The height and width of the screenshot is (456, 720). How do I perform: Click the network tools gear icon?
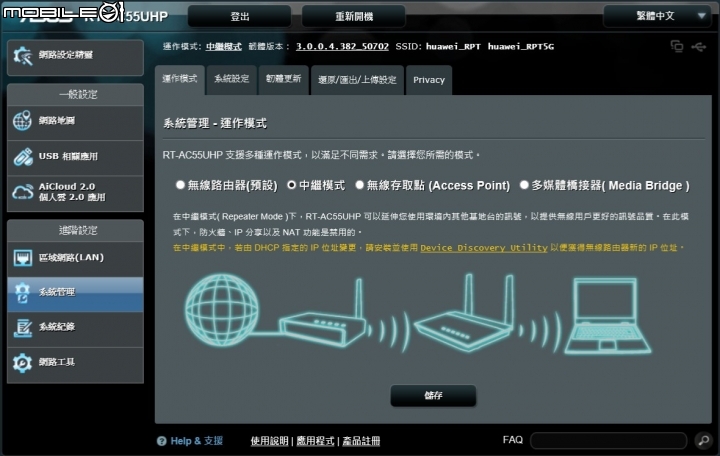pyautogui.click(x=22, y=363)
